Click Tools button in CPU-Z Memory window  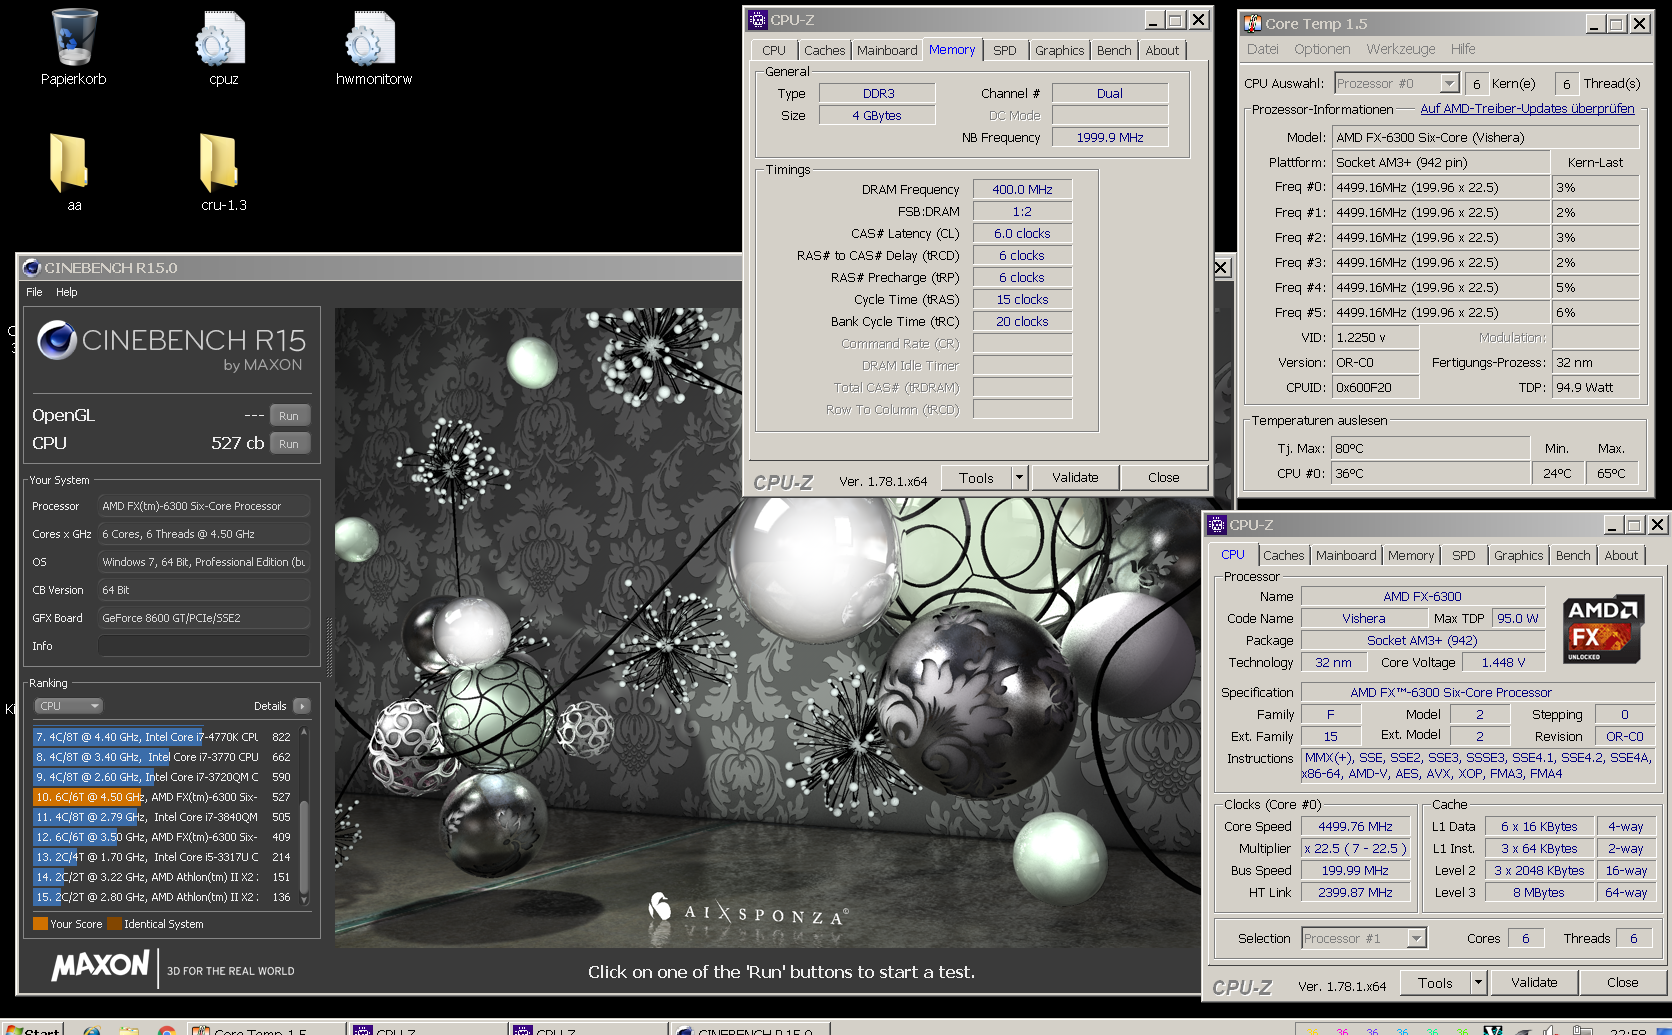pos(976,478)
